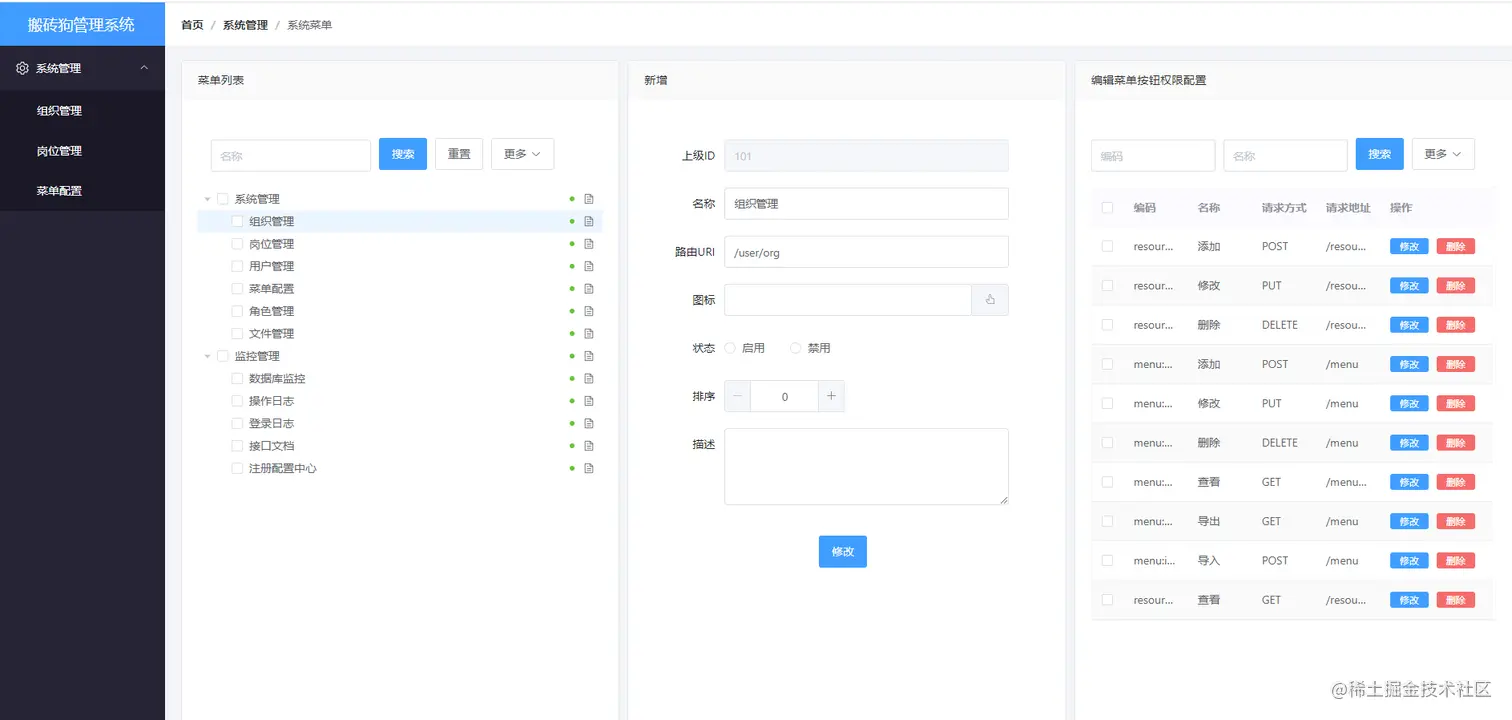This screenshot has height=720, width=1512.
Task: Open the 更多 dropdown in the permission panel
Action: pos(1443,154)
